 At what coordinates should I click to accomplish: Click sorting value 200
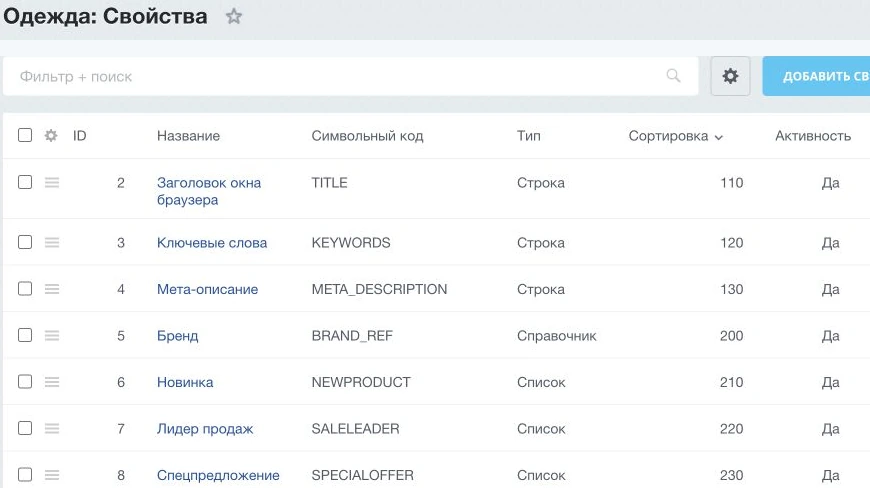click(x=731, y=336)
